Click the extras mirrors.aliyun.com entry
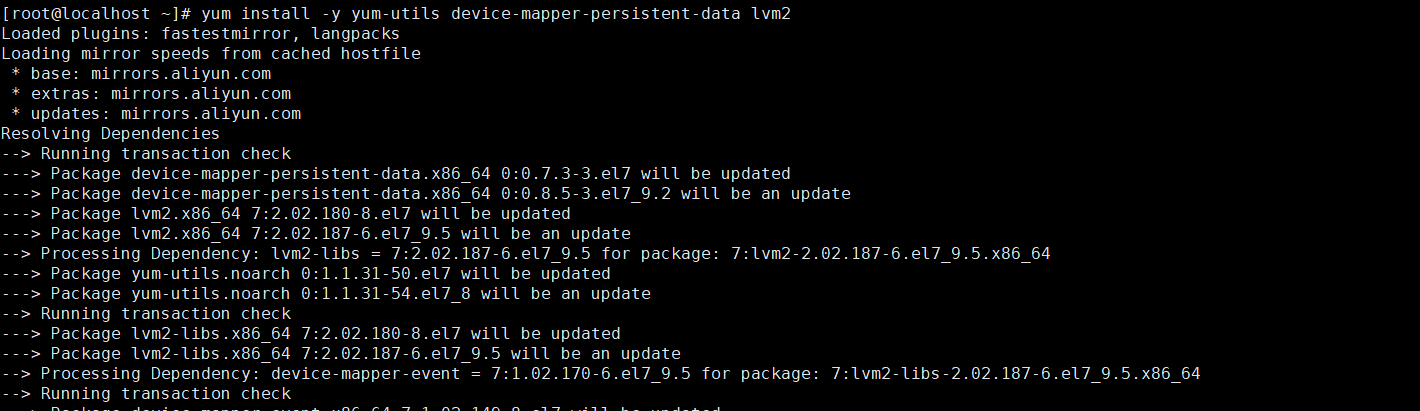Viewport: 1420px width, 411px height. (x=151, y=94)
